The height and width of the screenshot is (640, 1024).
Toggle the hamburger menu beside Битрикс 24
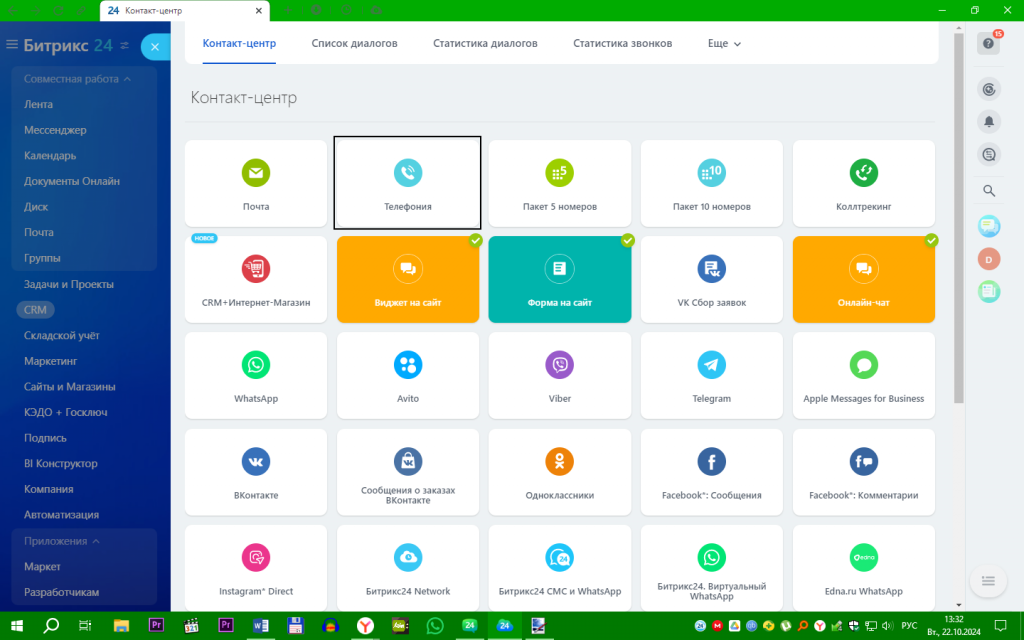(12, 44)
